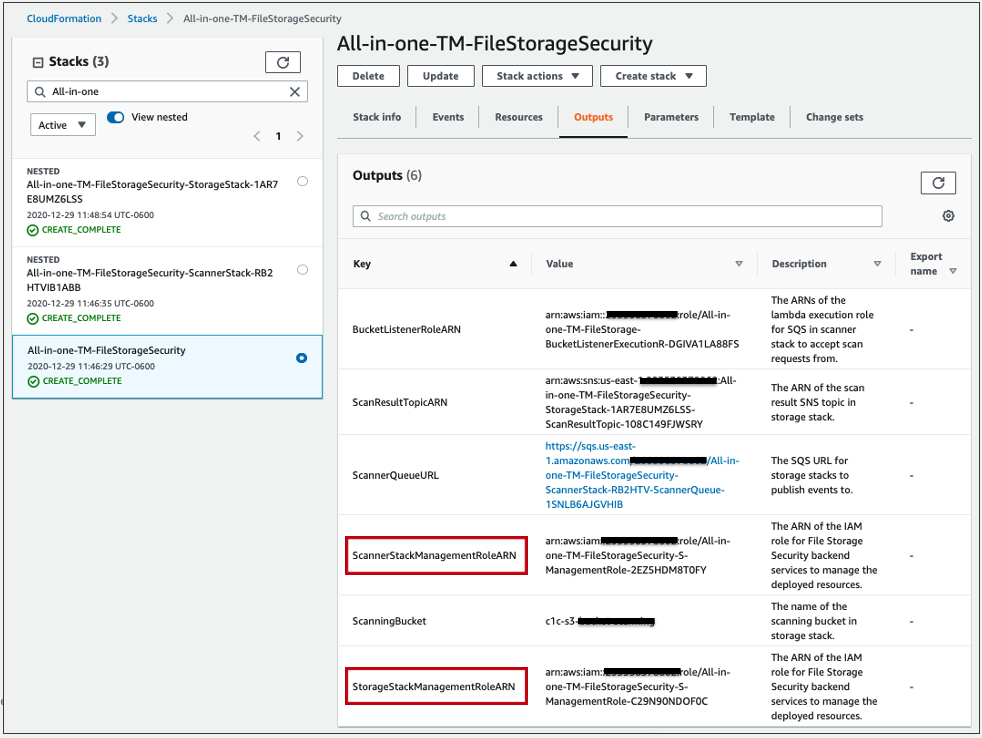Refresh the Stacks list
This screenshot has height=738, width=982.
coord(282,62)
